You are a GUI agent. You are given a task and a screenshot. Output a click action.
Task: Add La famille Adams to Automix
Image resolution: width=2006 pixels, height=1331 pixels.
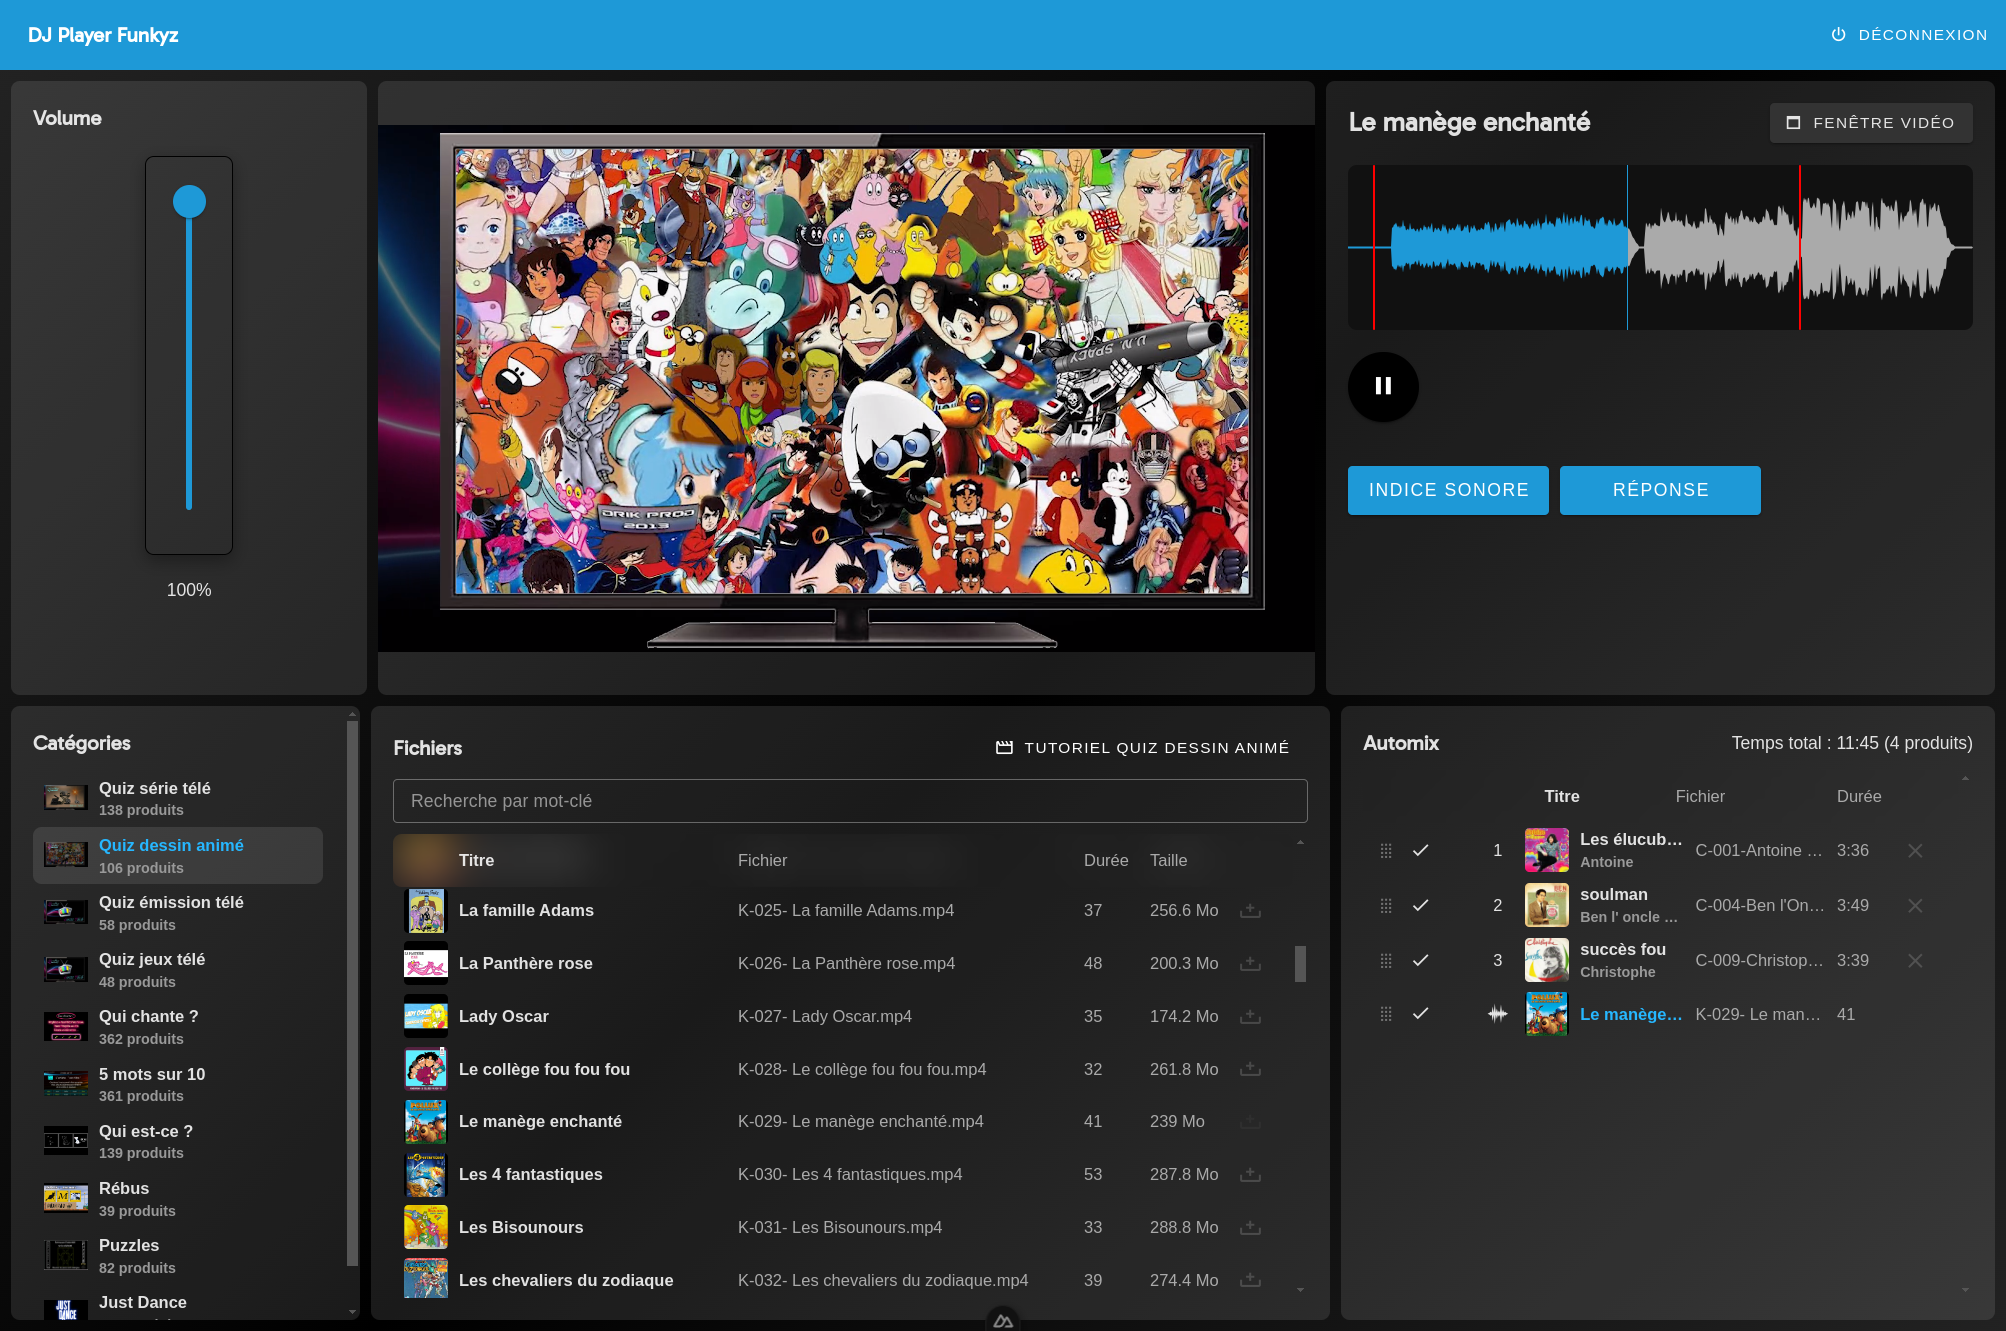point(1250,910)
